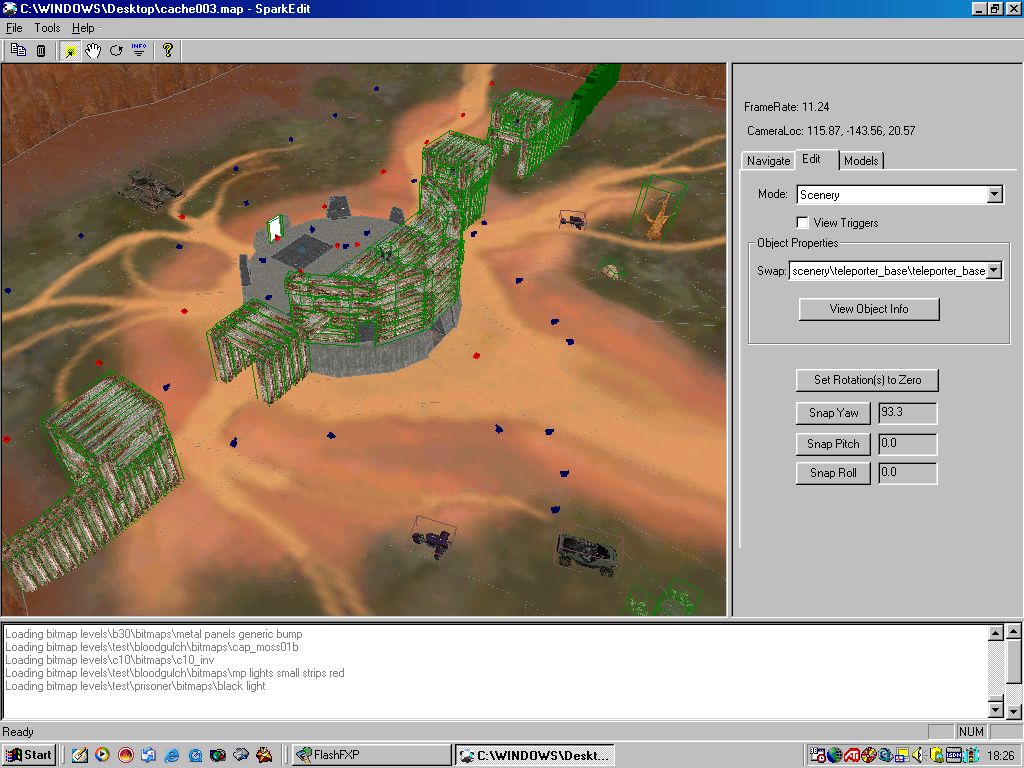Switch to FlashFXP in the taskbar
Screen dimensions: 1024x768
pos(371,755)
